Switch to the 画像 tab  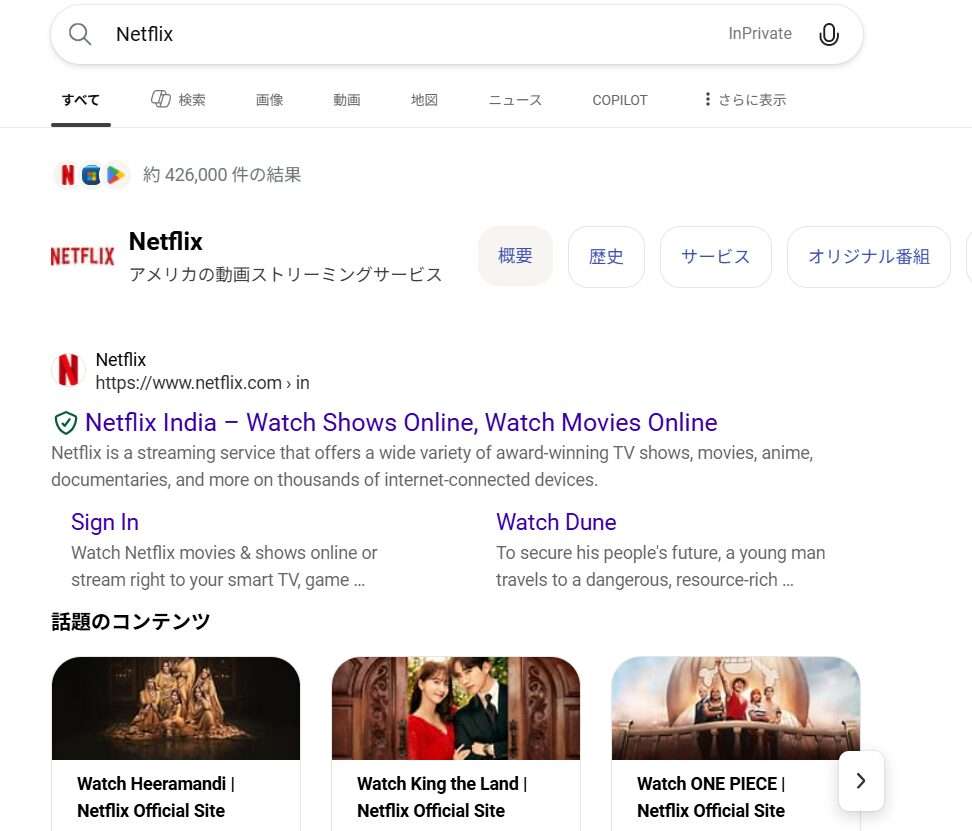click(269, 100)
